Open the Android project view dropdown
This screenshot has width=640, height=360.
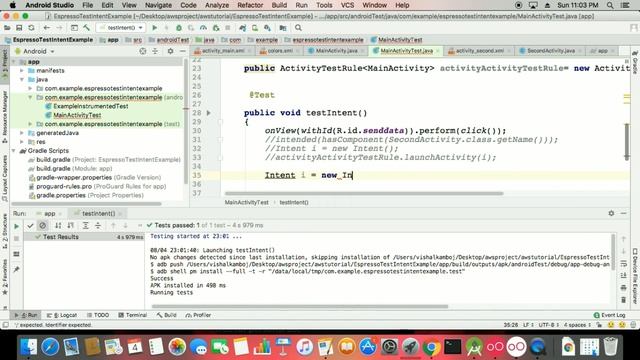coord(35,51)
